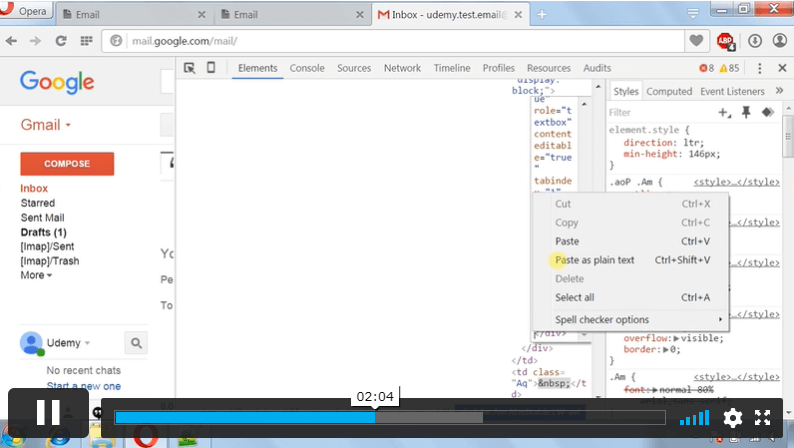Open the Opera menu button
The width and height of the screenshot is (794, 448).
pyautogui.click(x=25, y=10)
